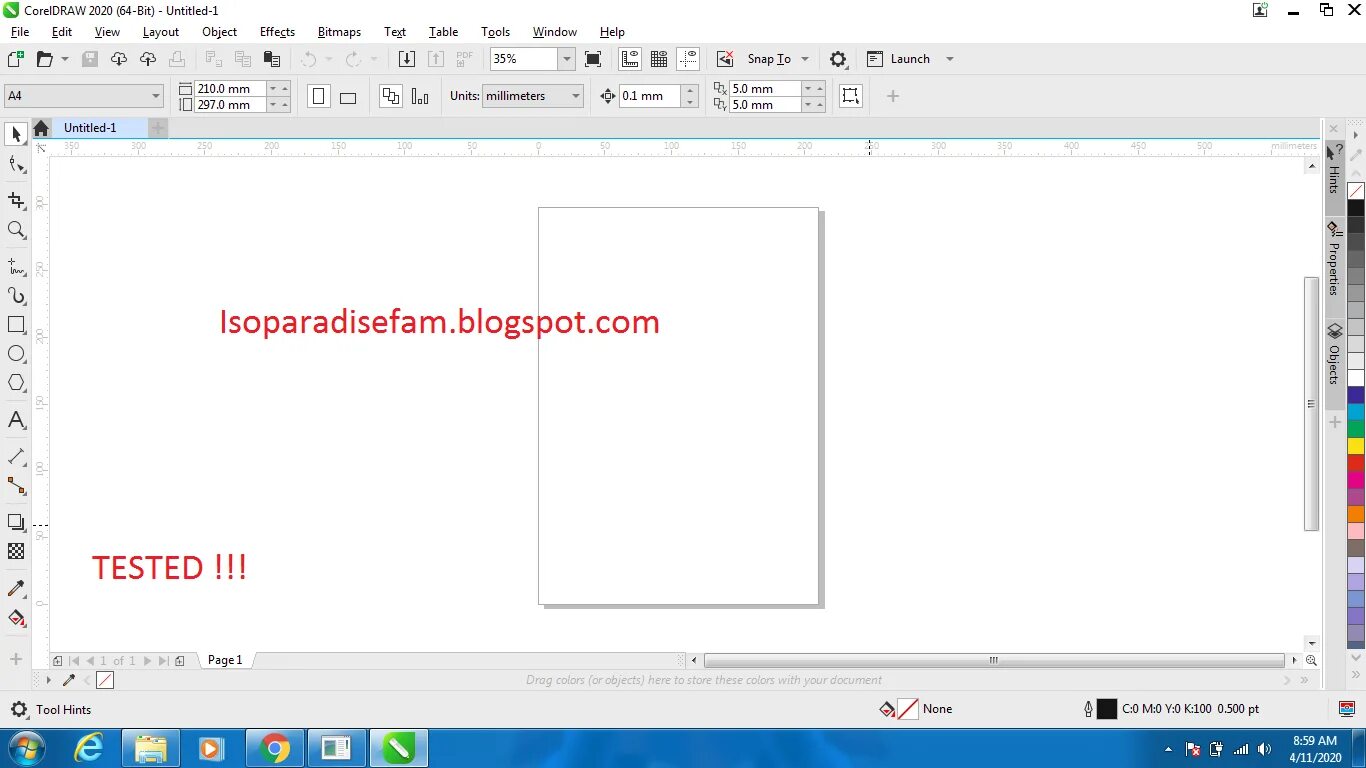Viewport: 1366px width, 768px height.
Task: Click the Paste icon
Action: 271,59
